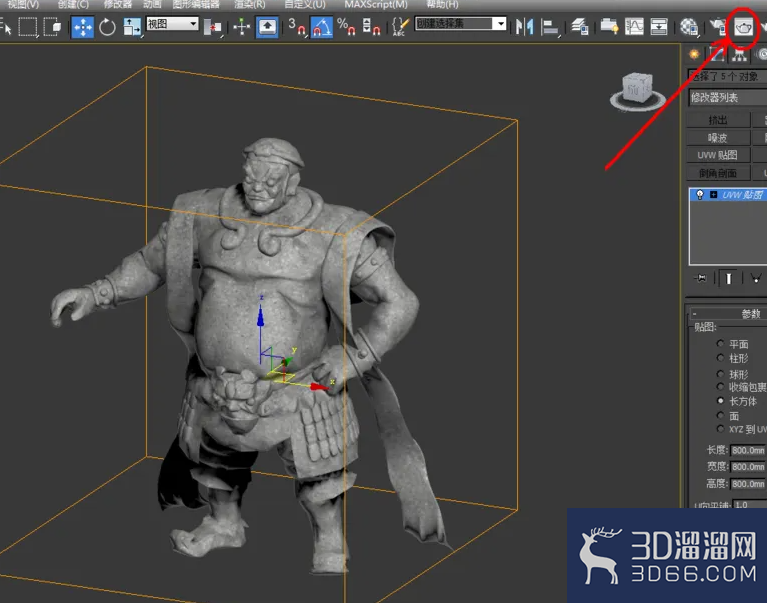The width and height of the screenshot is (767, 603).
Task: Open the Material Editor icon
Action: click(689, 27)
